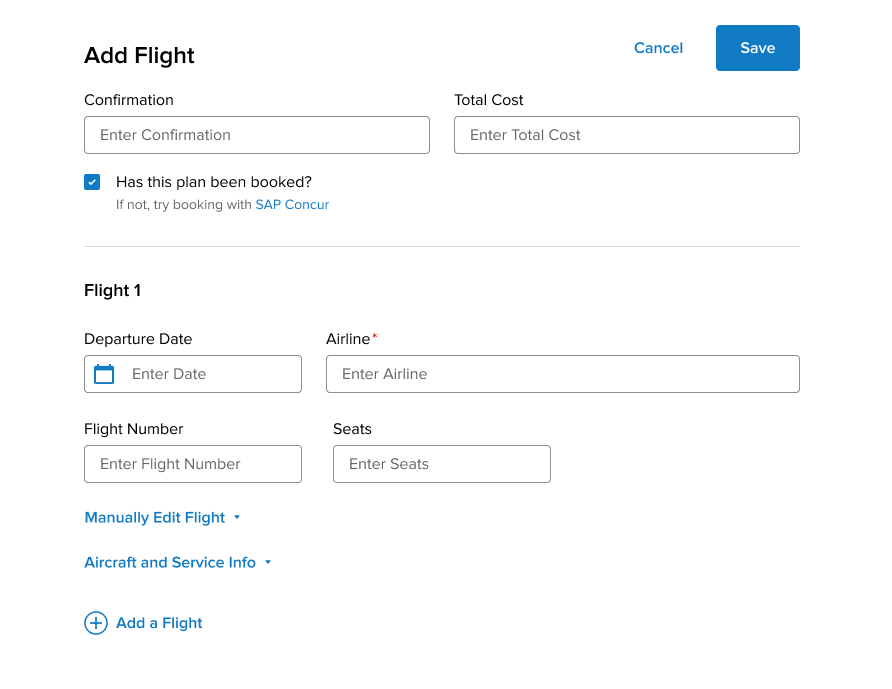Select the Enter Date text field
This screenshot has height=689, width=892.
click(210, 374)
